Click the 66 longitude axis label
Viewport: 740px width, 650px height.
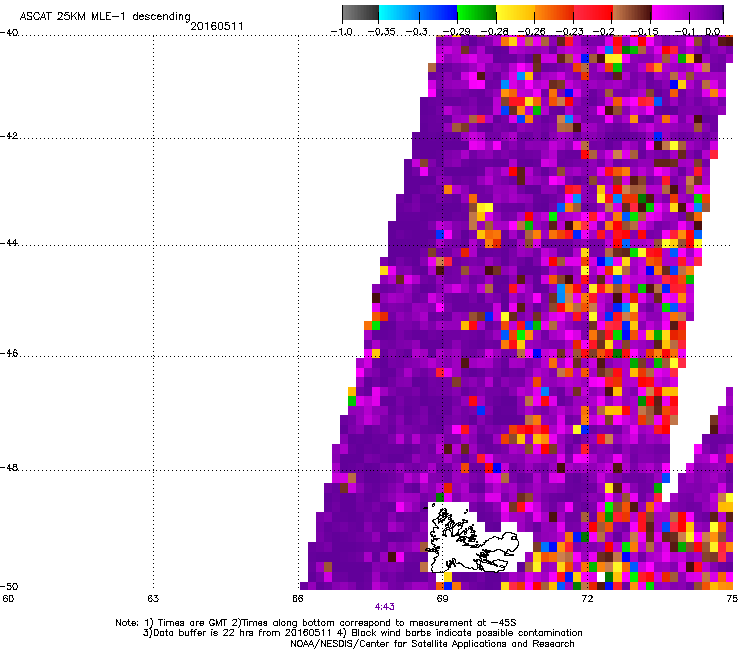click(297, 599)
